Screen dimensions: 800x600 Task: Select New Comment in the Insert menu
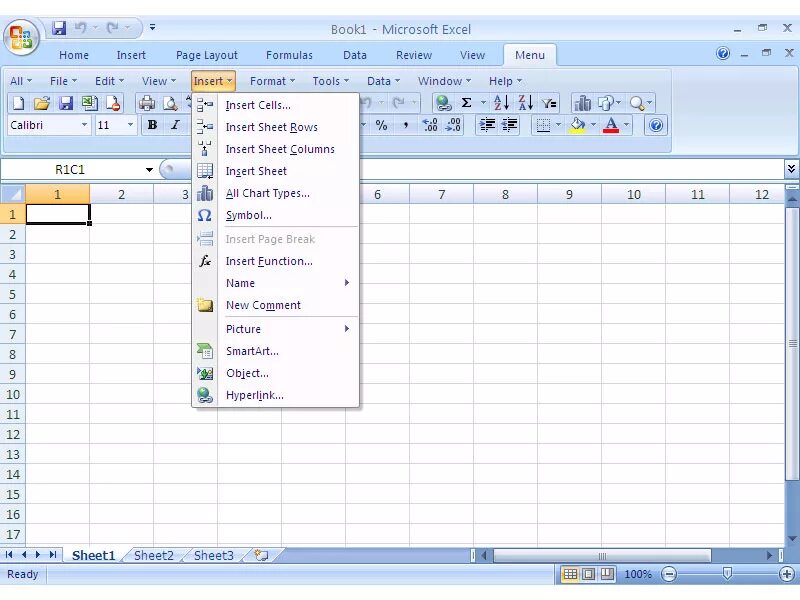click(x=264, y=305)
